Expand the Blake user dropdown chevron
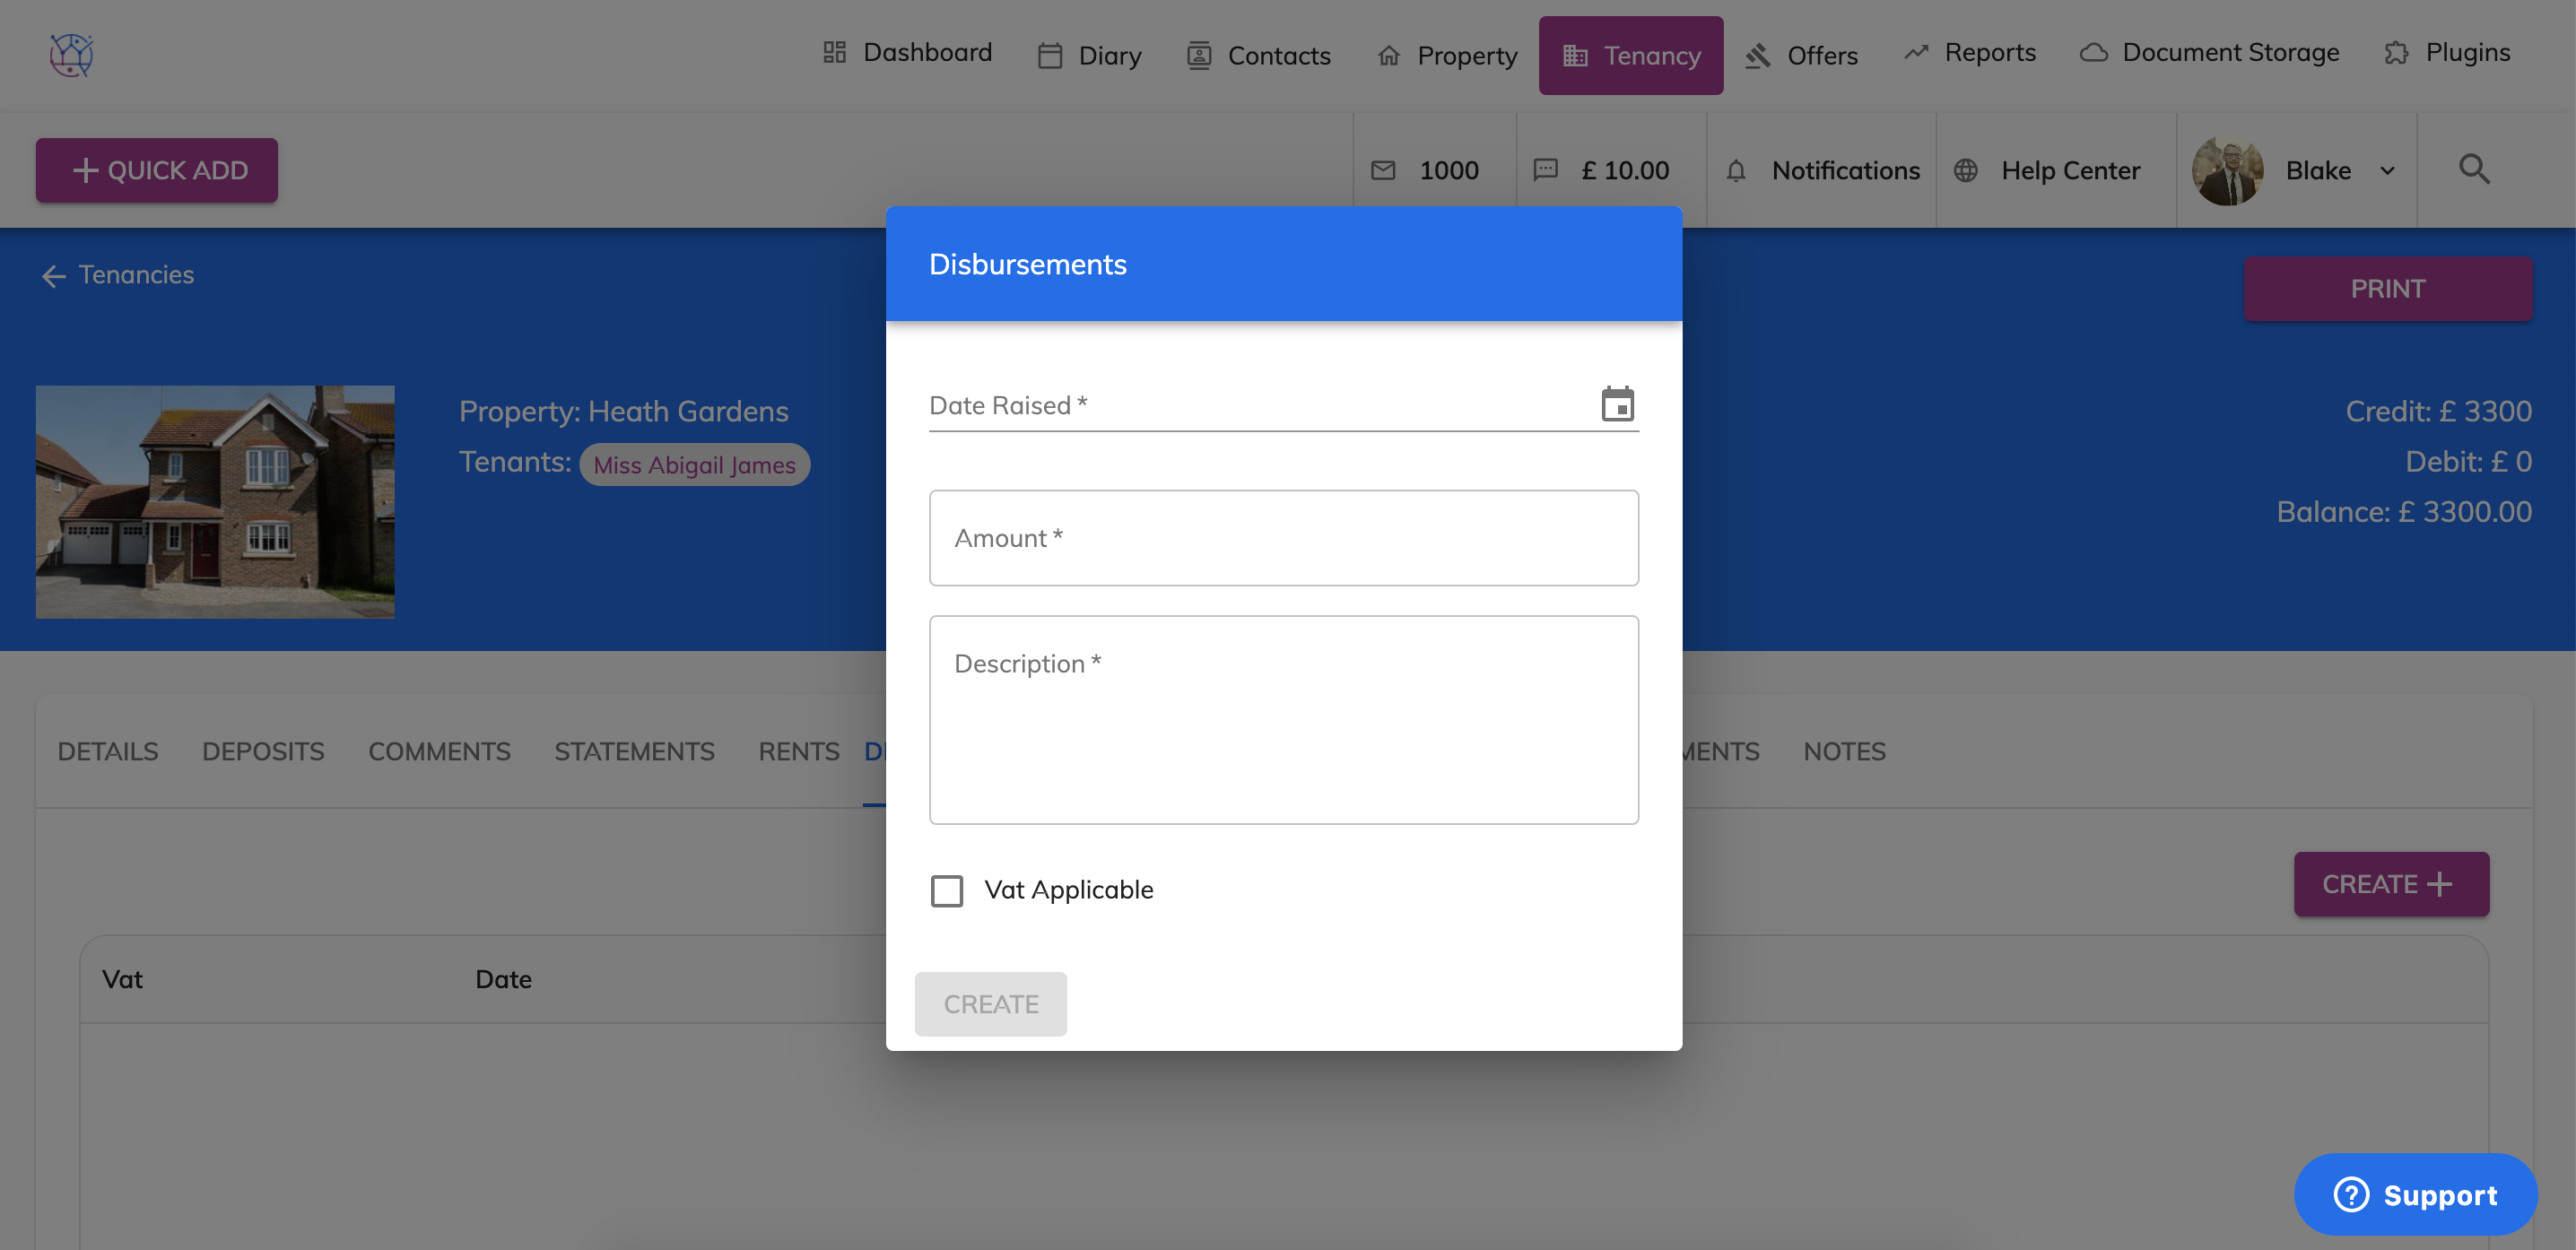Screen dimensions: 2576x1250 tap(2388, 171)
